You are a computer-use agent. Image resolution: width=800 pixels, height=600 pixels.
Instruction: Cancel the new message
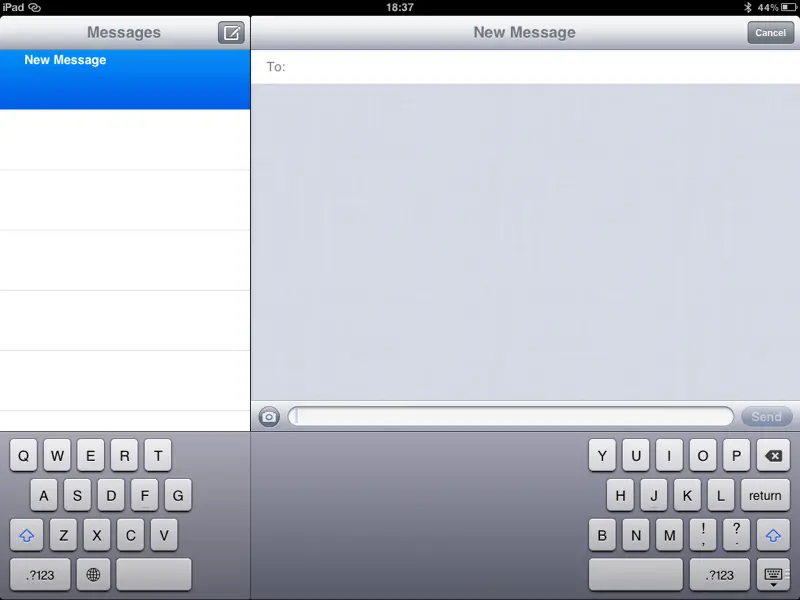(770, 33)
